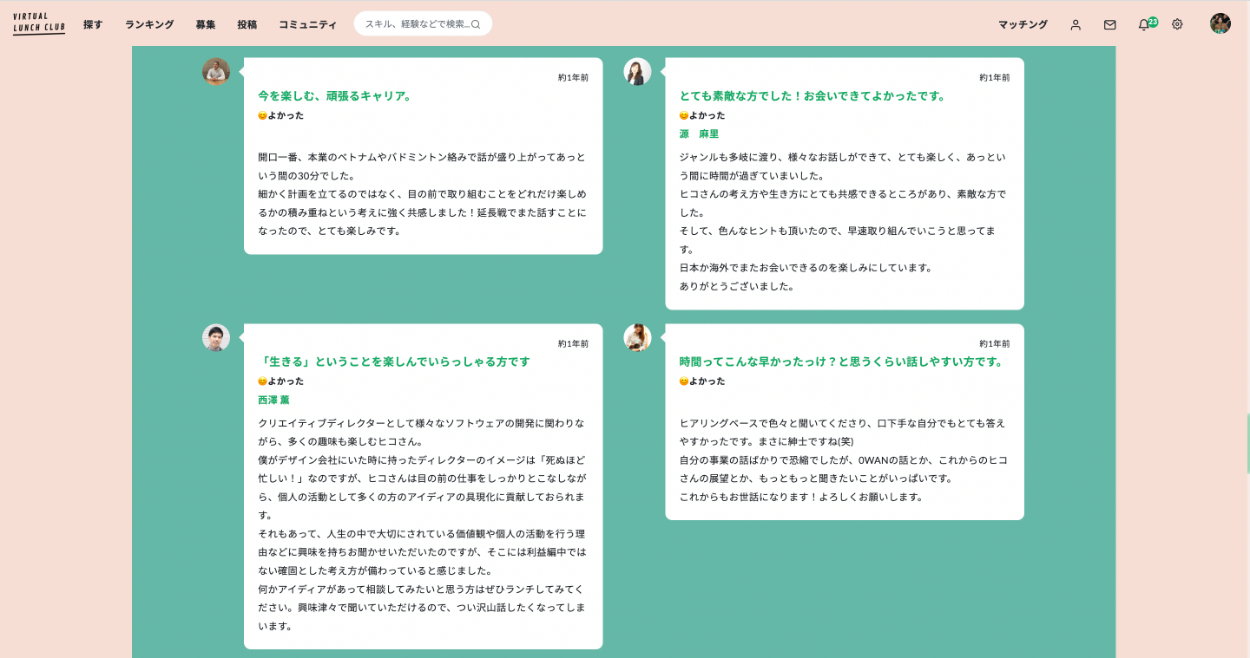Click the Virtual Lunch Club logo
1250x658 pixels.
(39, 24)
